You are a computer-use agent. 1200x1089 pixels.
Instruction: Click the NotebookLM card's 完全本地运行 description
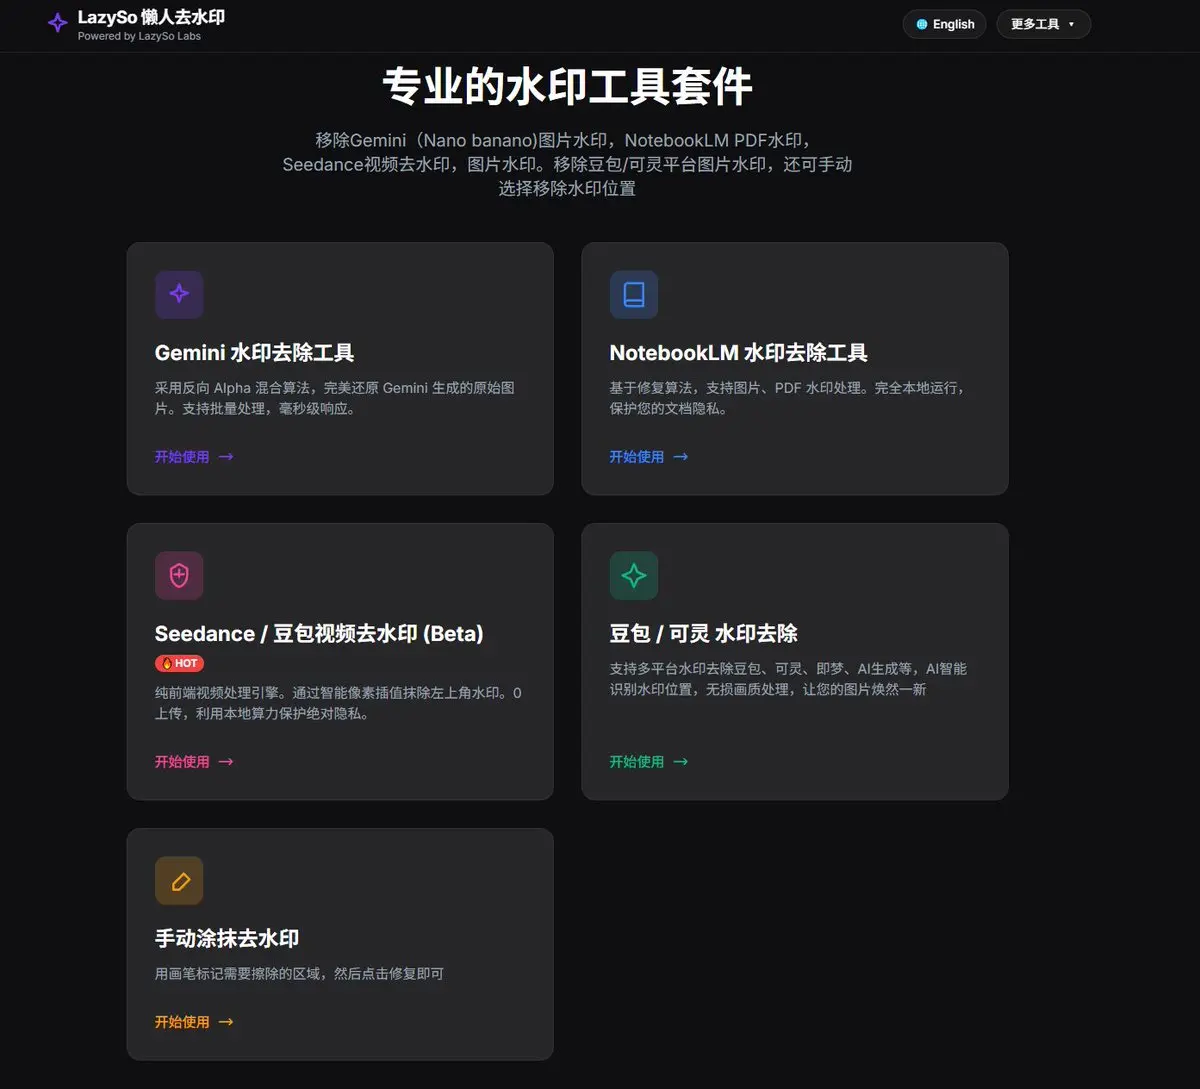(x=787, y=398)
